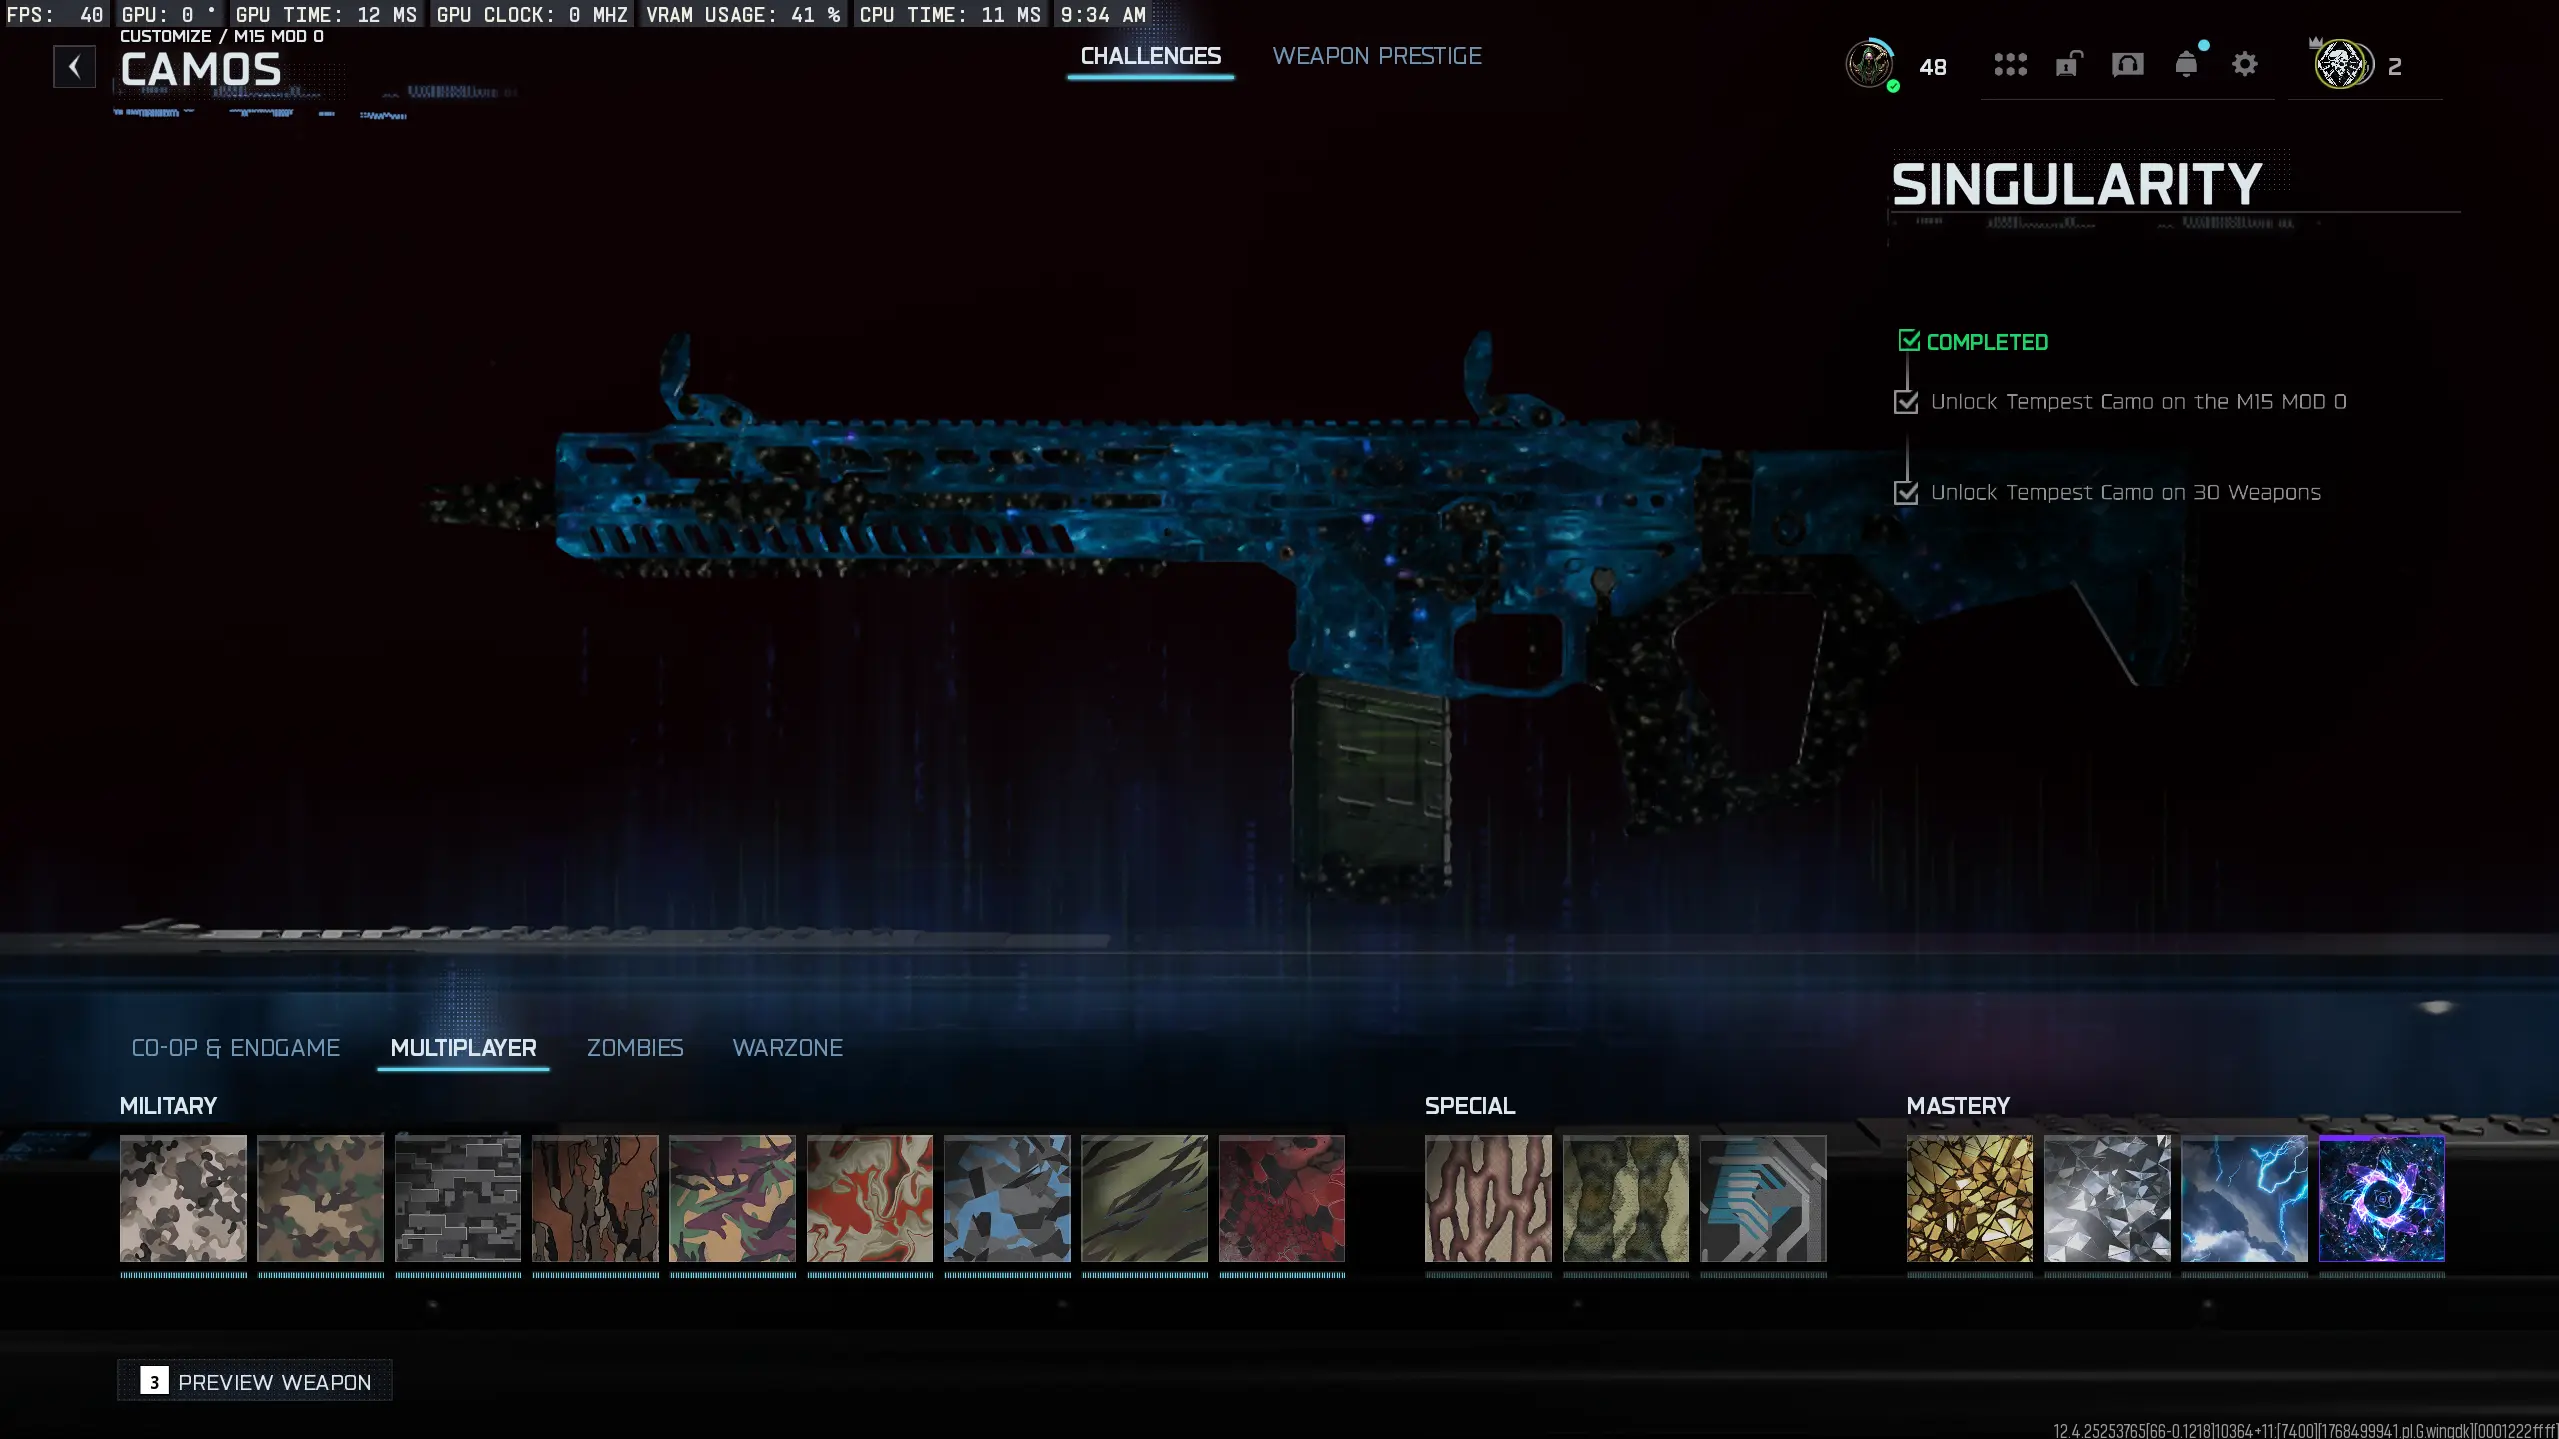Click the player rank emblem showing 48

click(x=1871, y=65)
